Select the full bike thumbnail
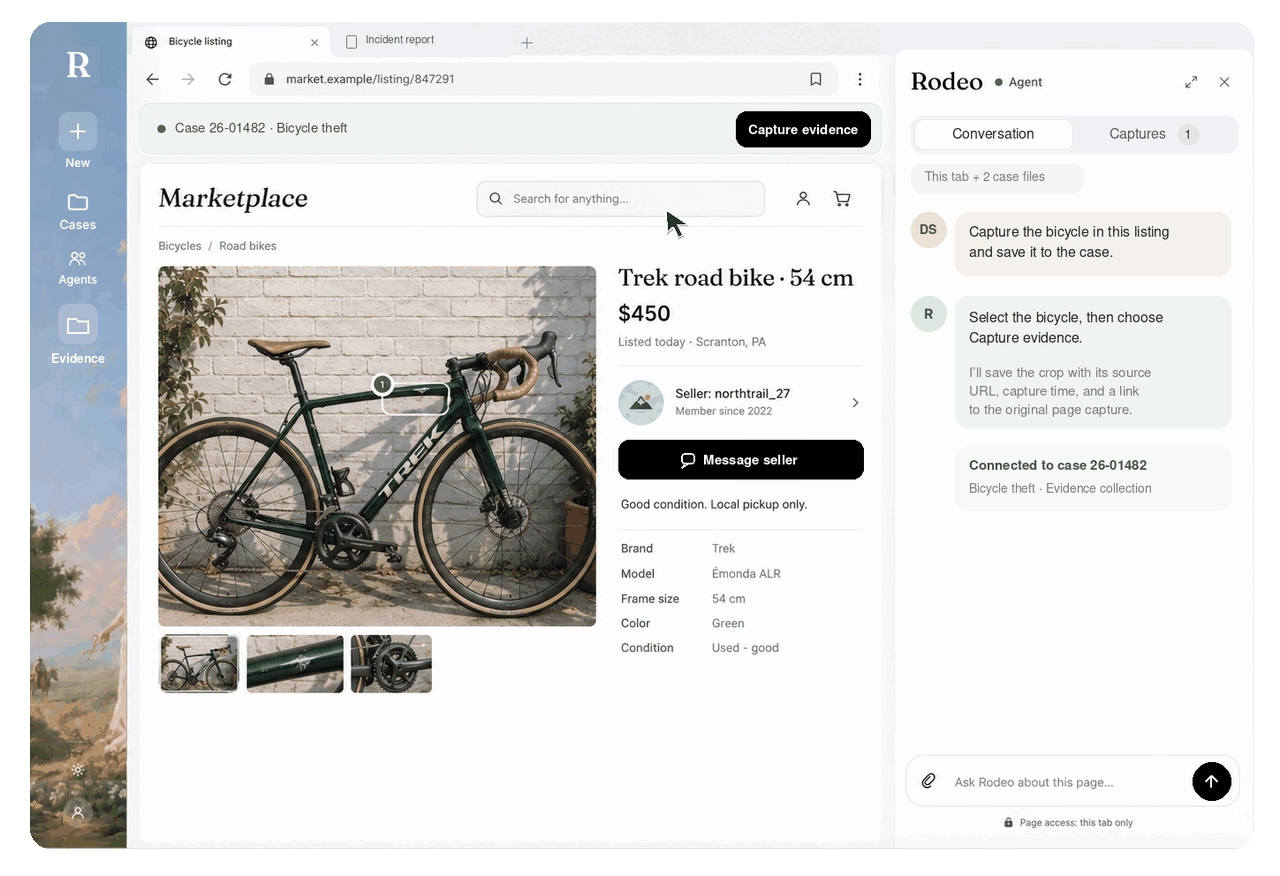The width and height of the screenshot is (1280, 876). (x=200, y=664)
